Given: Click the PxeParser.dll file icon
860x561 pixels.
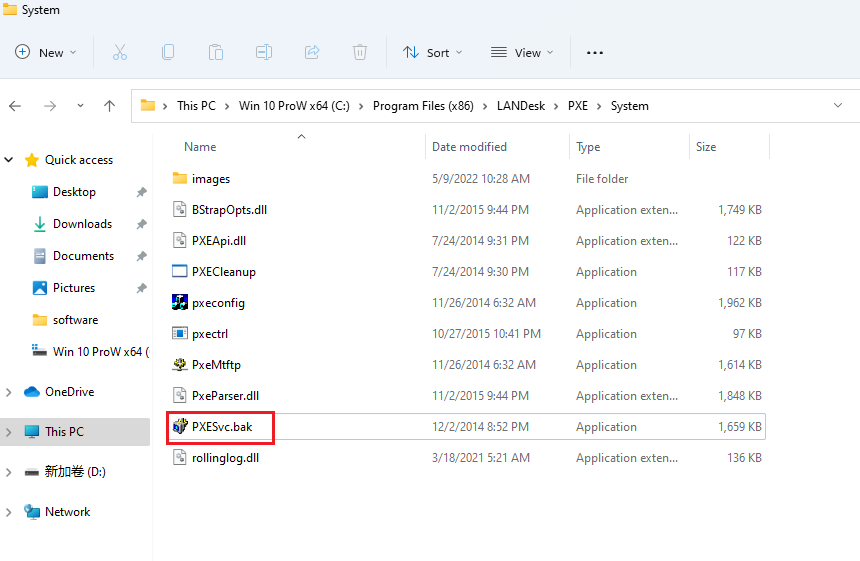Looking at the screenshot, I should (x=180, y=395).
